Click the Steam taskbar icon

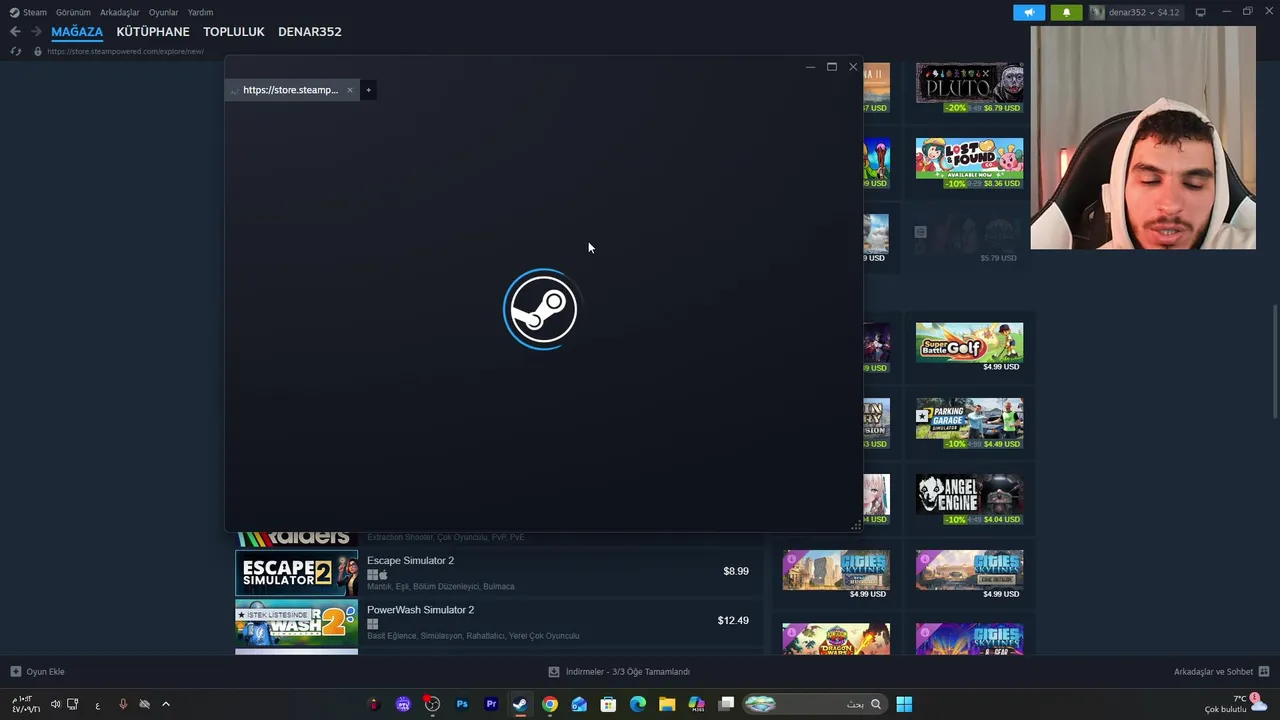(520, 704)
